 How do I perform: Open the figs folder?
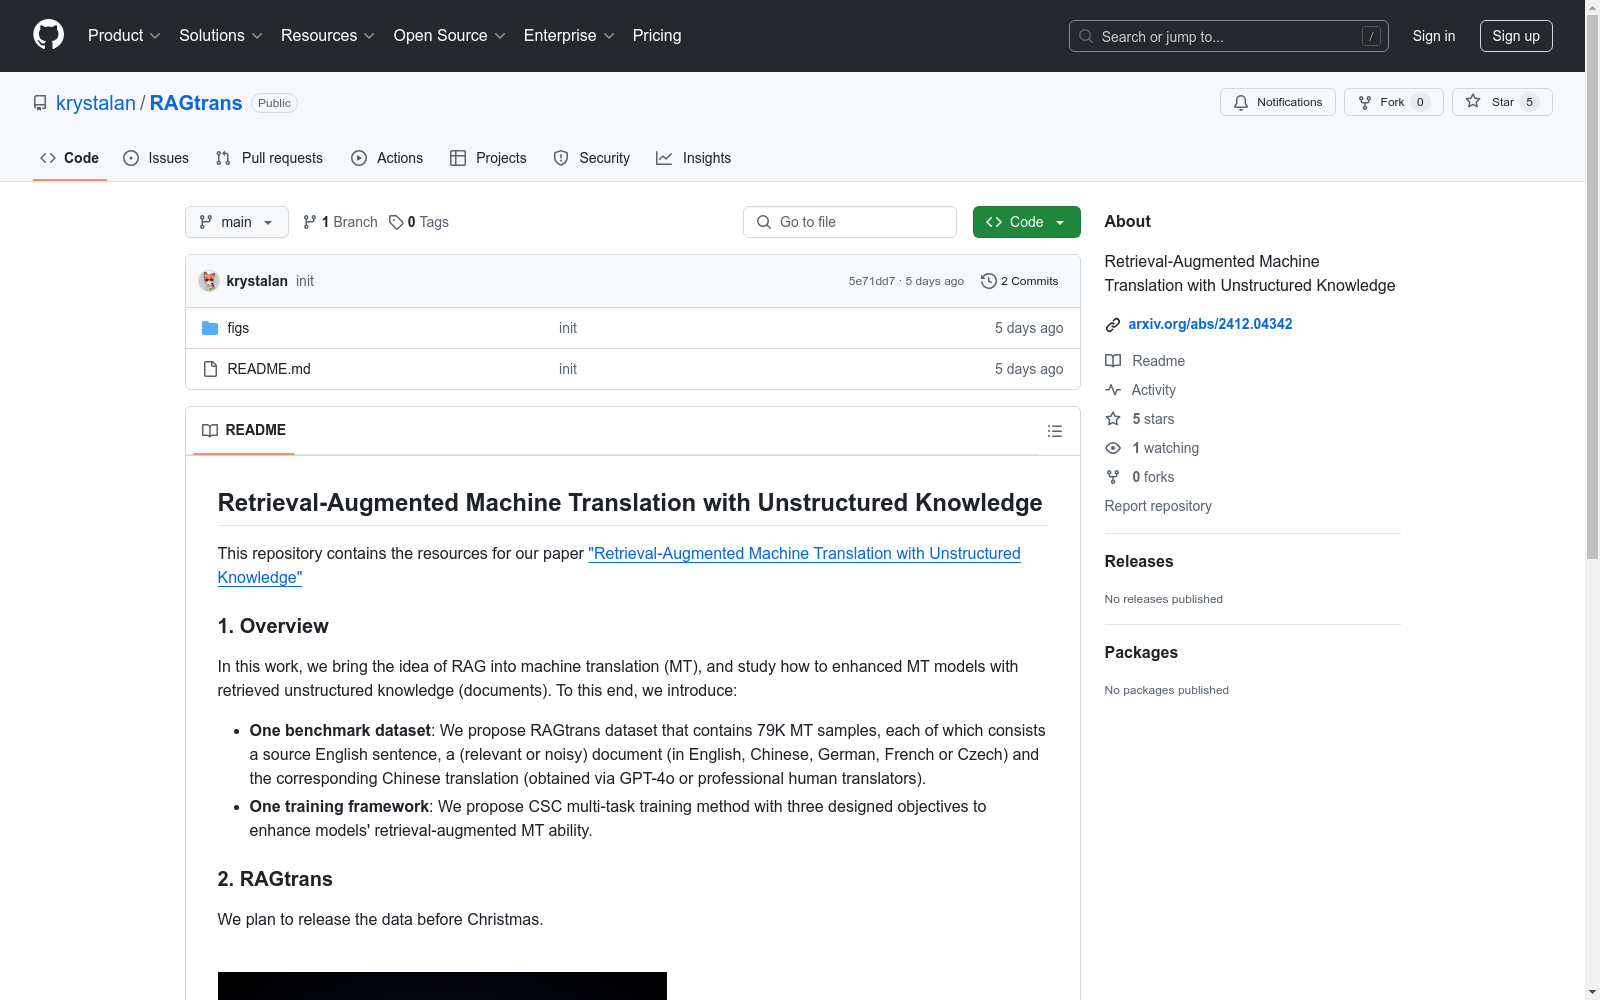[238, 328]
